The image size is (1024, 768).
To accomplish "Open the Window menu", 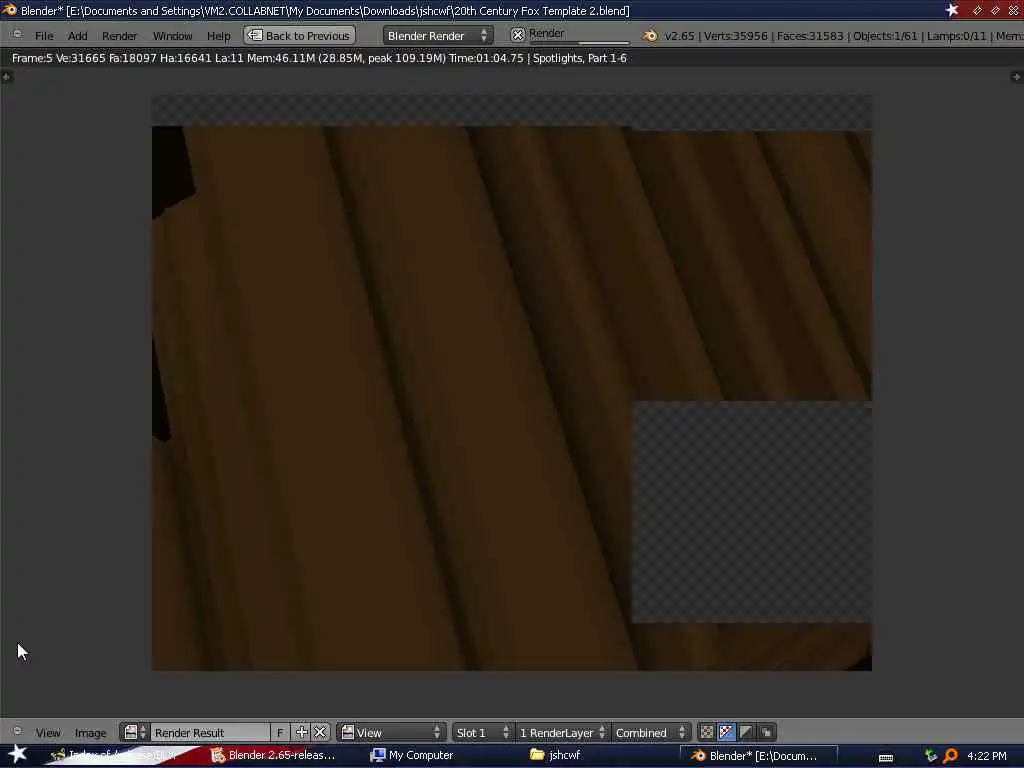I will (172, 36).
